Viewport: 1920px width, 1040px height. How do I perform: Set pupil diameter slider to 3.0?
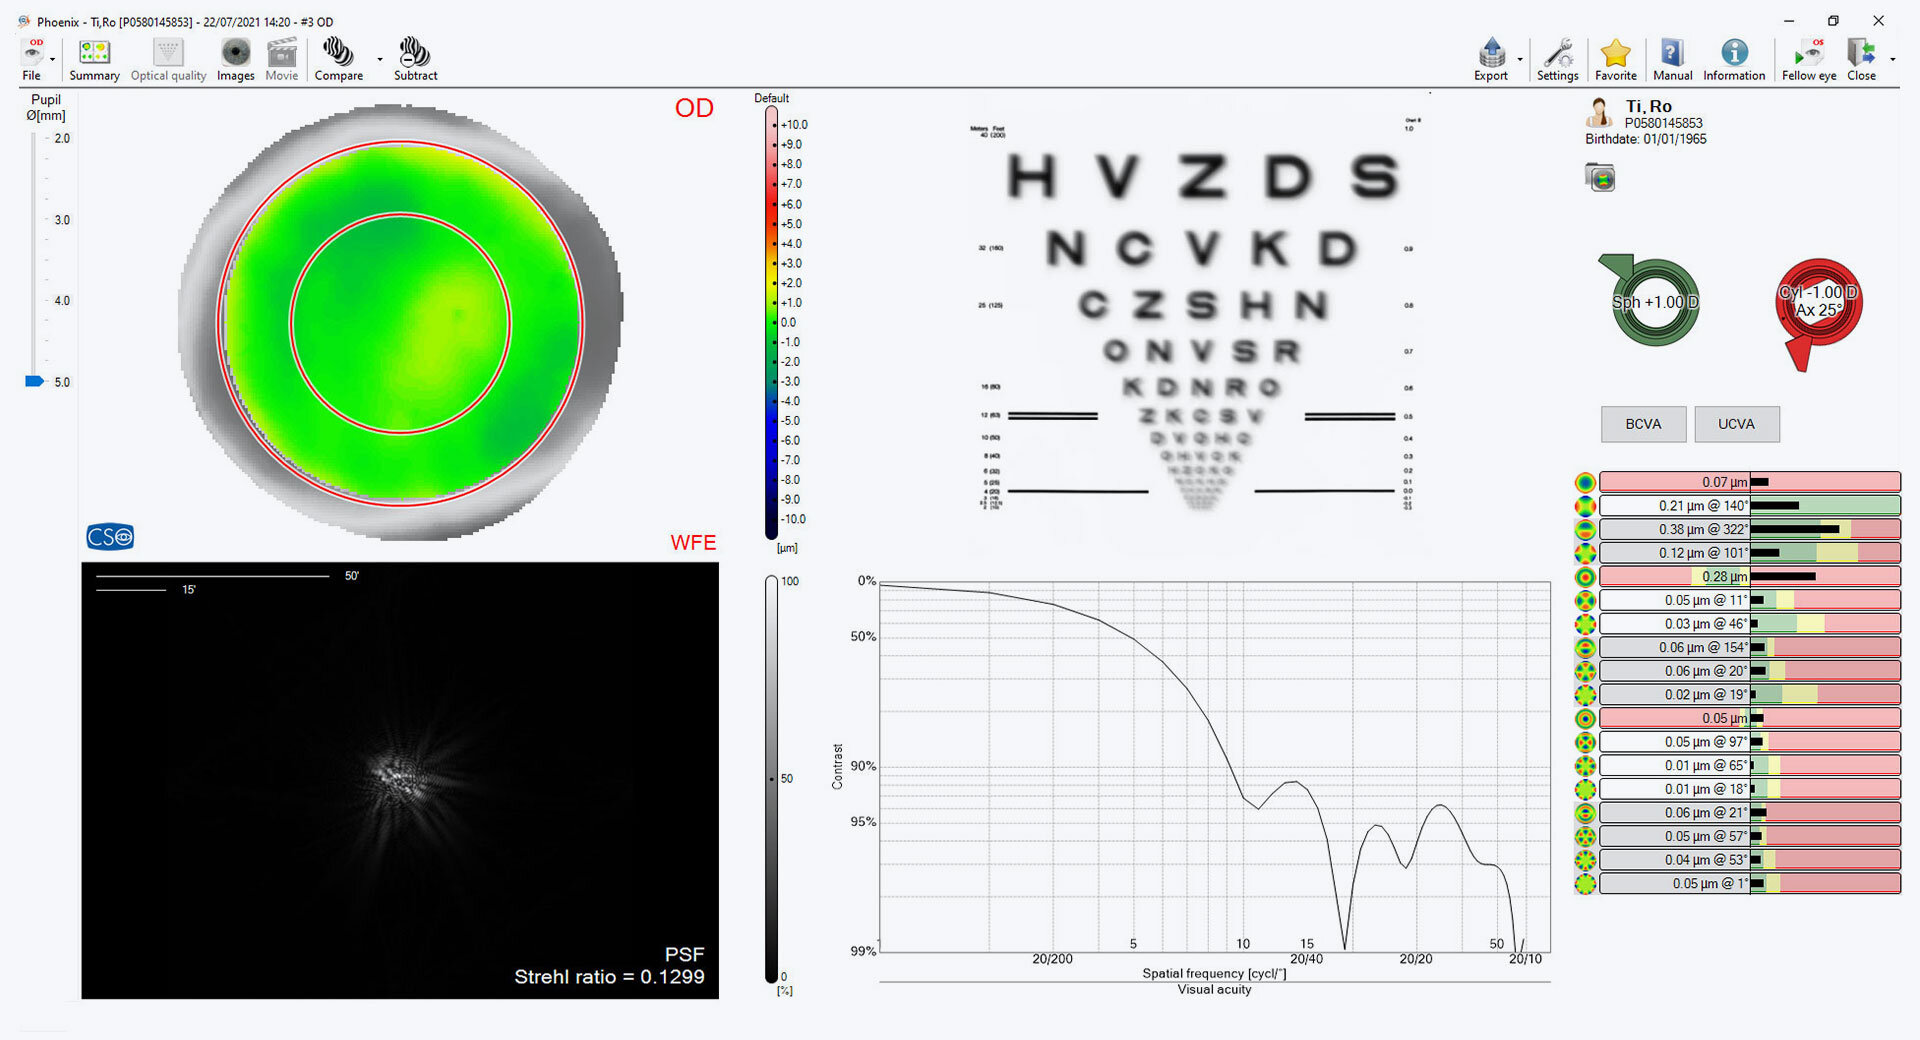pos(35,220)
